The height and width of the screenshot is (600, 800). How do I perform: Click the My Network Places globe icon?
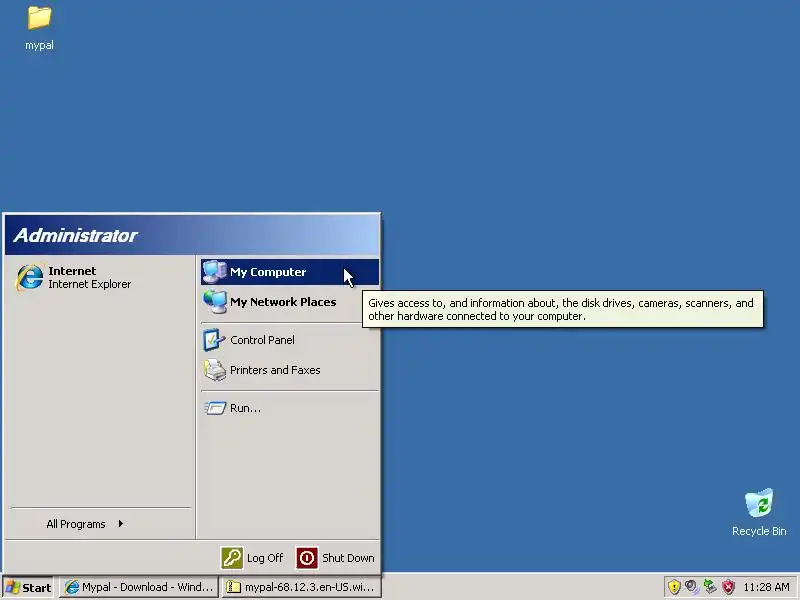(x=214, y=302)
